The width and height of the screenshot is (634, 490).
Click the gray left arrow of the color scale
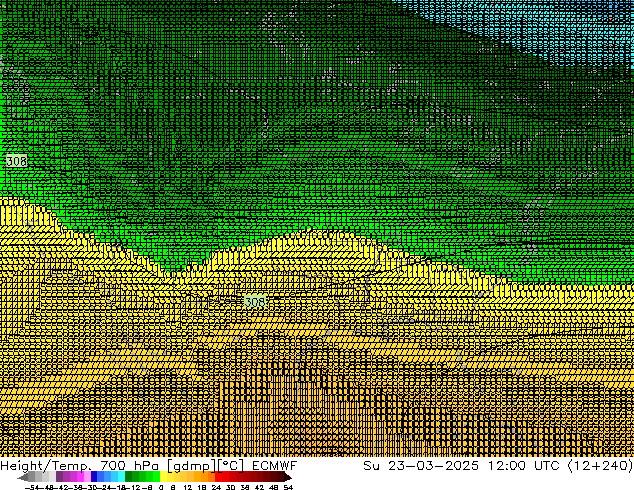tap(23, 477)
